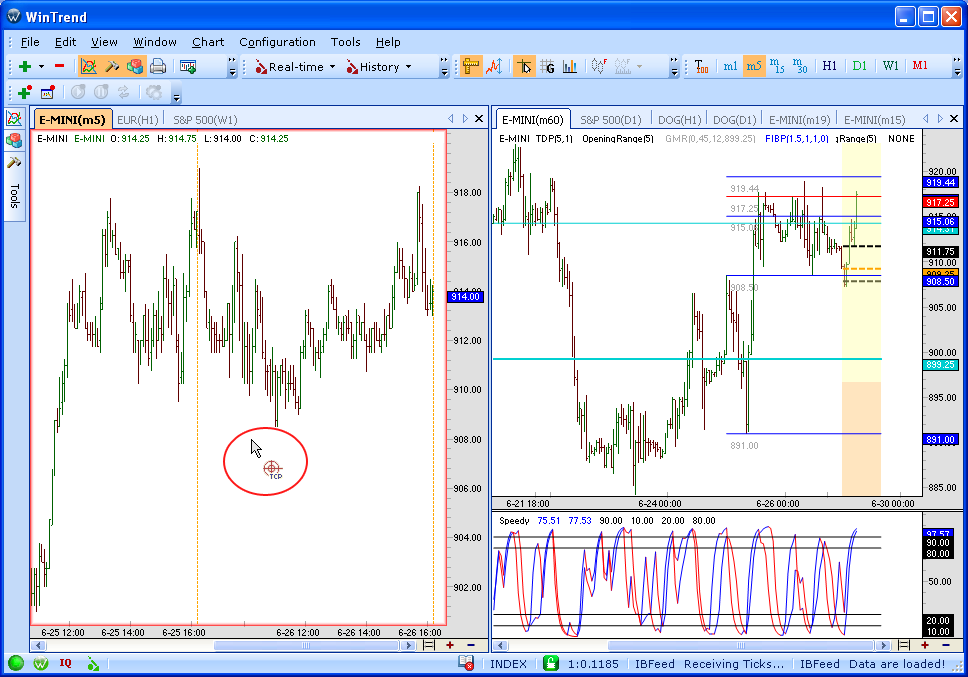Image resolution: width=968 pixels, height=677 pixels.
Task: Switch to the EUR(H1) tab
Action: (x=138, y=120)
